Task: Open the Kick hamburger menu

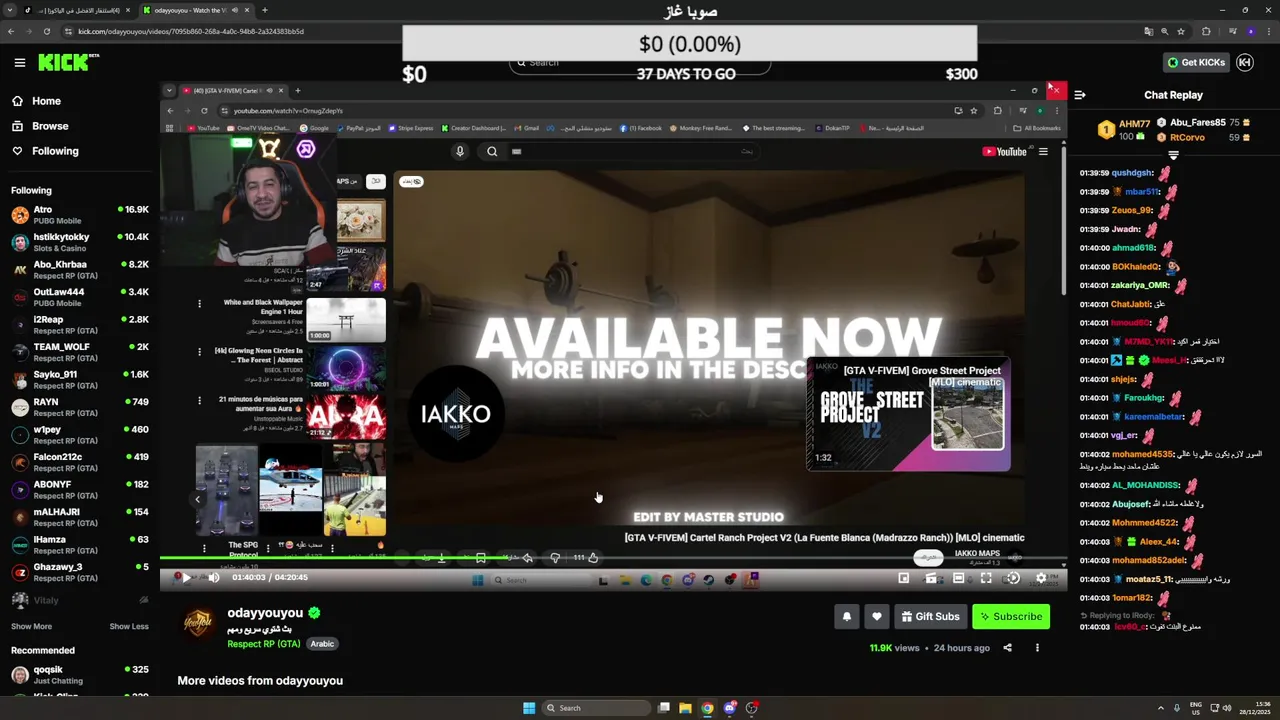Action: 19,62
